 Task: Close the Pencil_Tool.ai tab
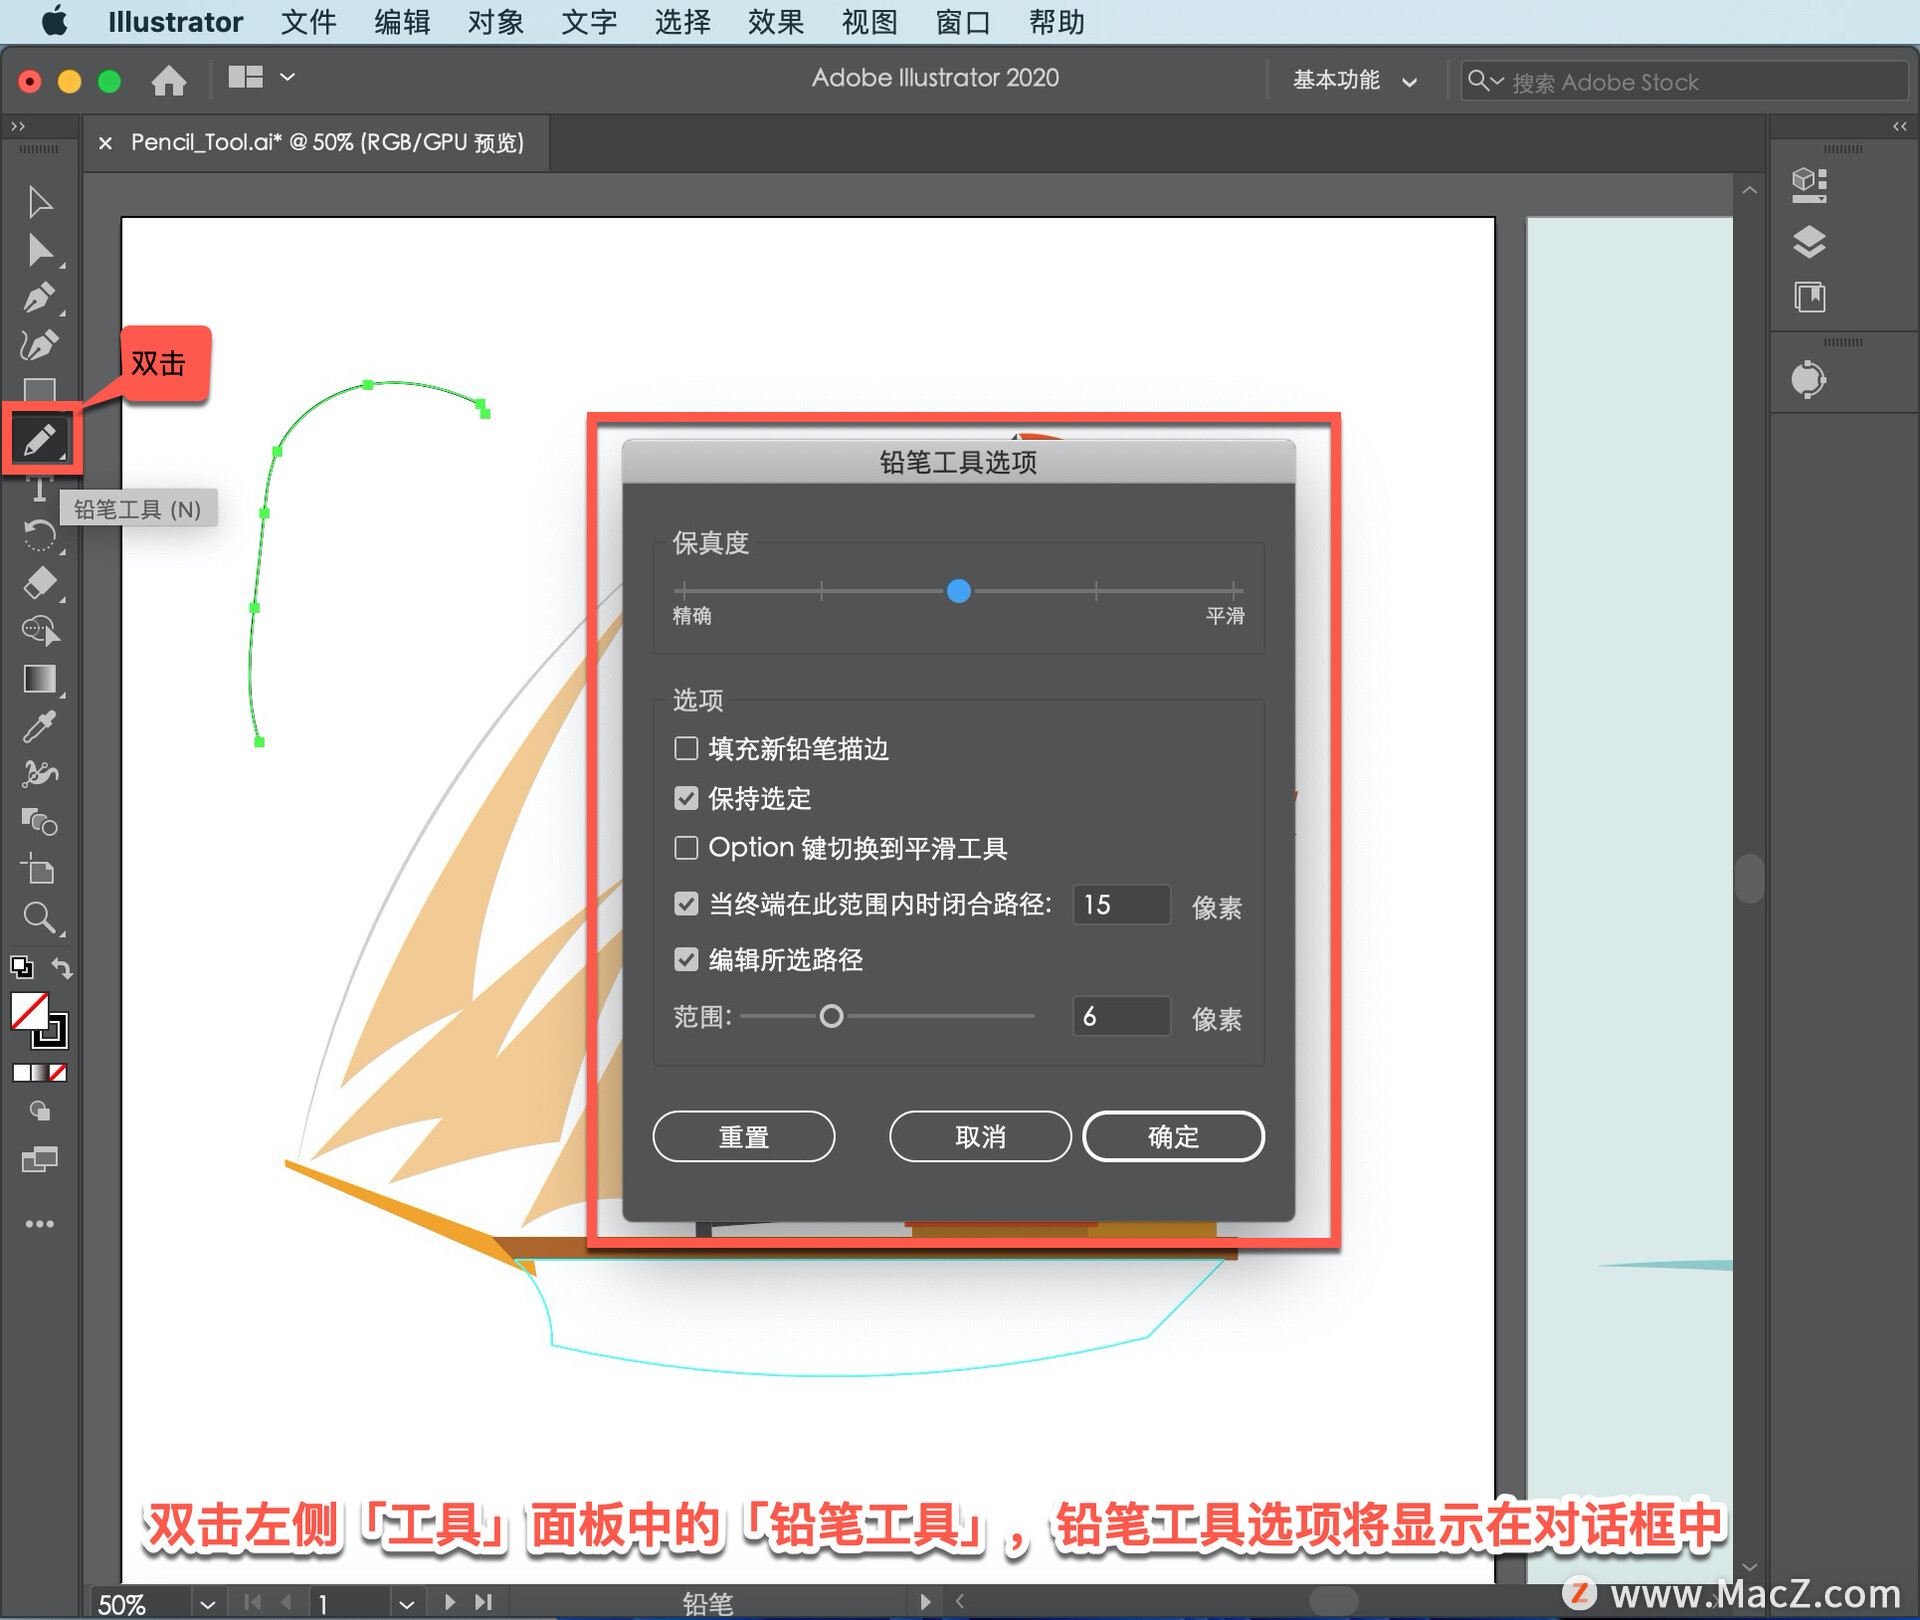click(x=105, y=143)
